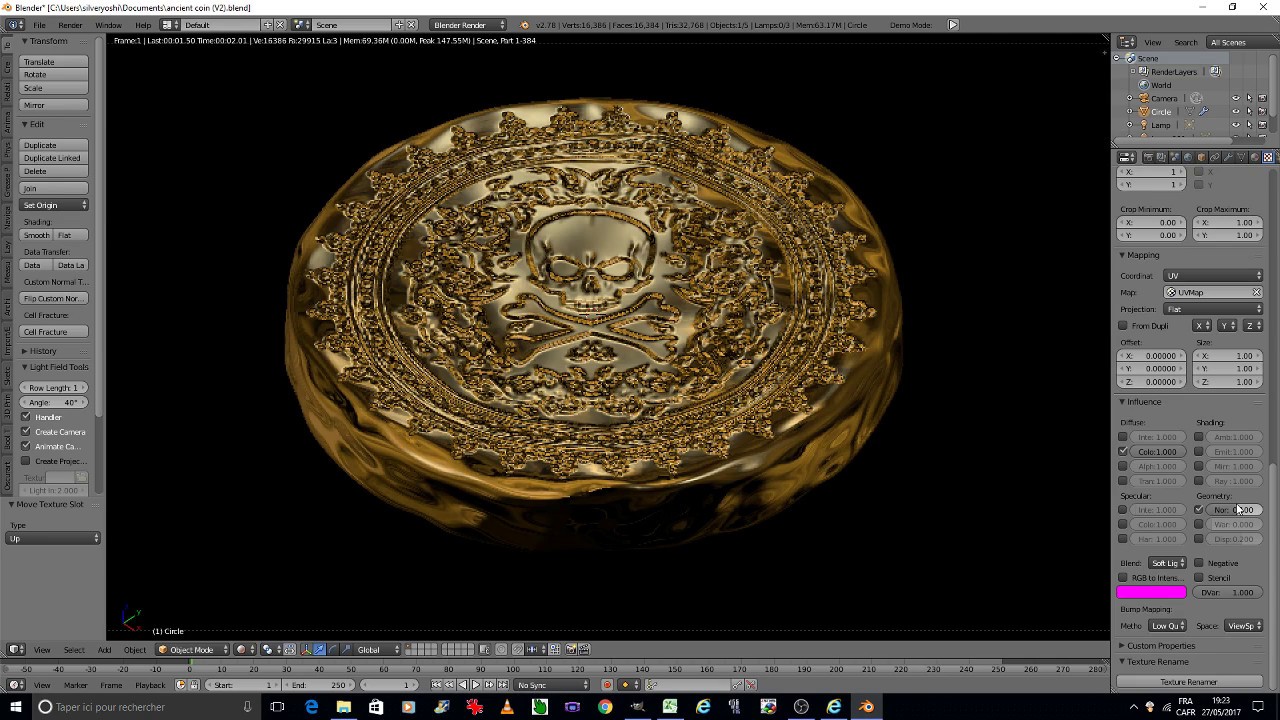Viewport: 1280px width, 720px height.
Task: Jump to the last frame in timeline
Action: click(503, 685)
